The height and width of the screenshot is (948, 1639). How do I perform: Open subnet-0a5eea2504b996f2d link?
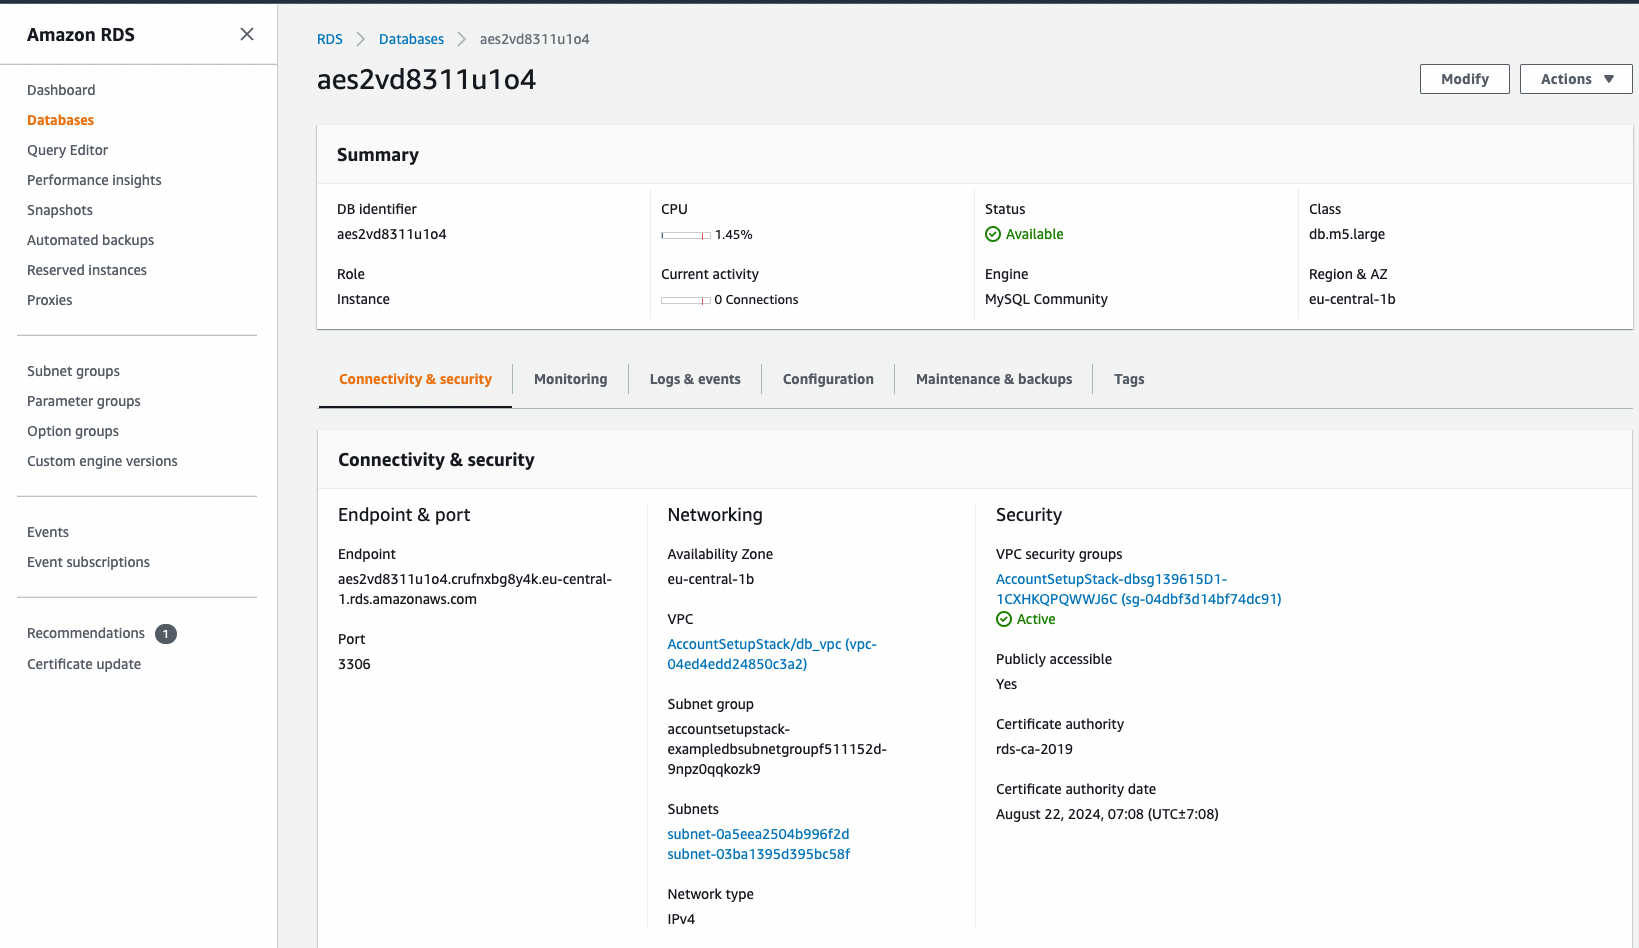tap(758, 834)
